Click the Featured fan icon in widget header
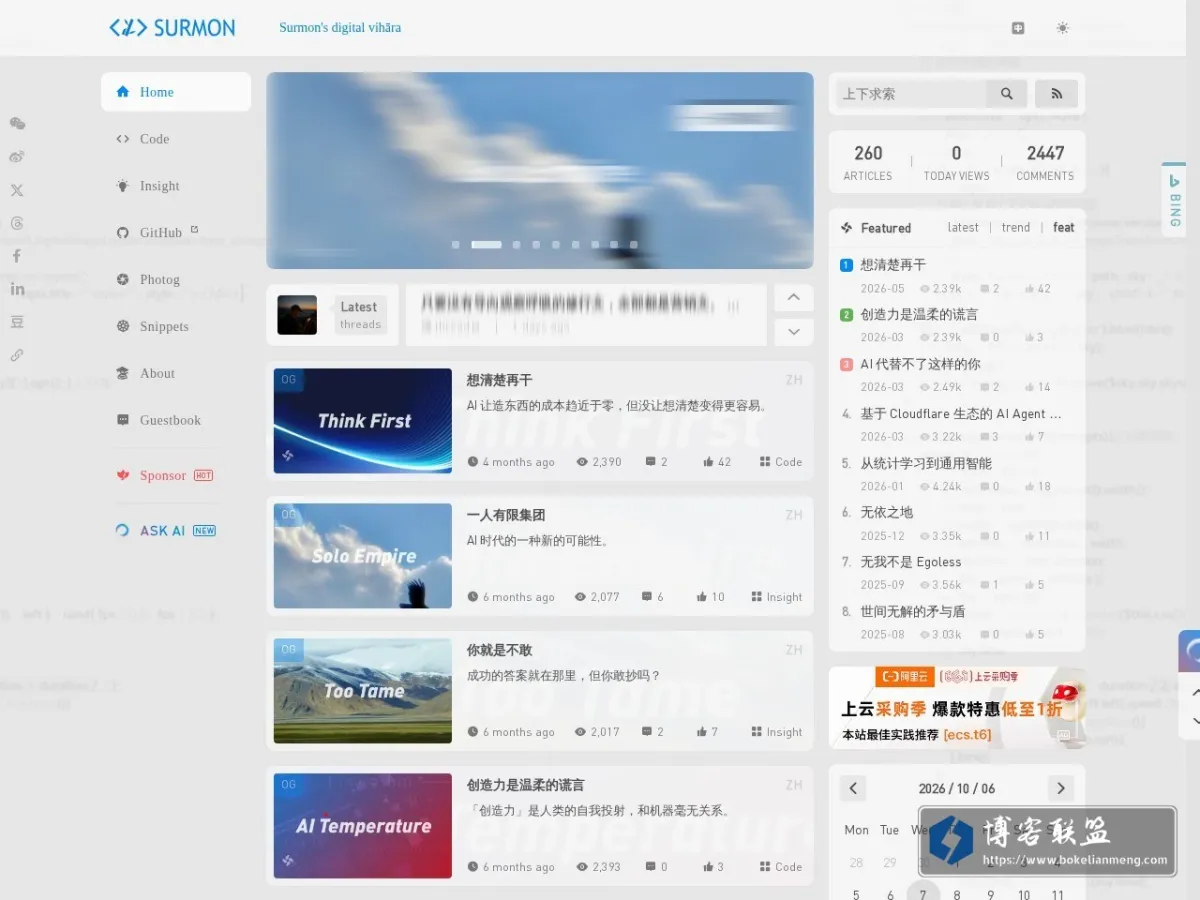Image resolution: width=1200 pixels, height=900 pixels. (847, 228)
